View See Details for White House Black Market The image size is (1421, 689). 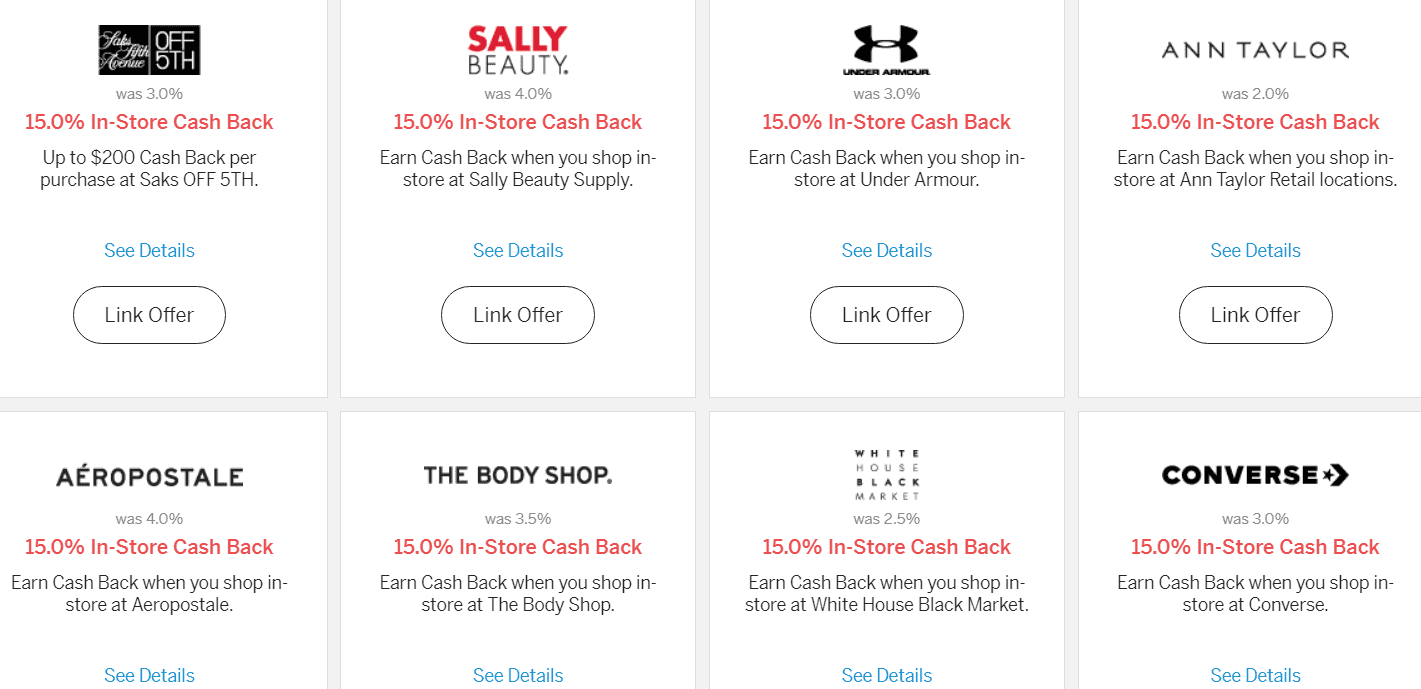point(886,676)
